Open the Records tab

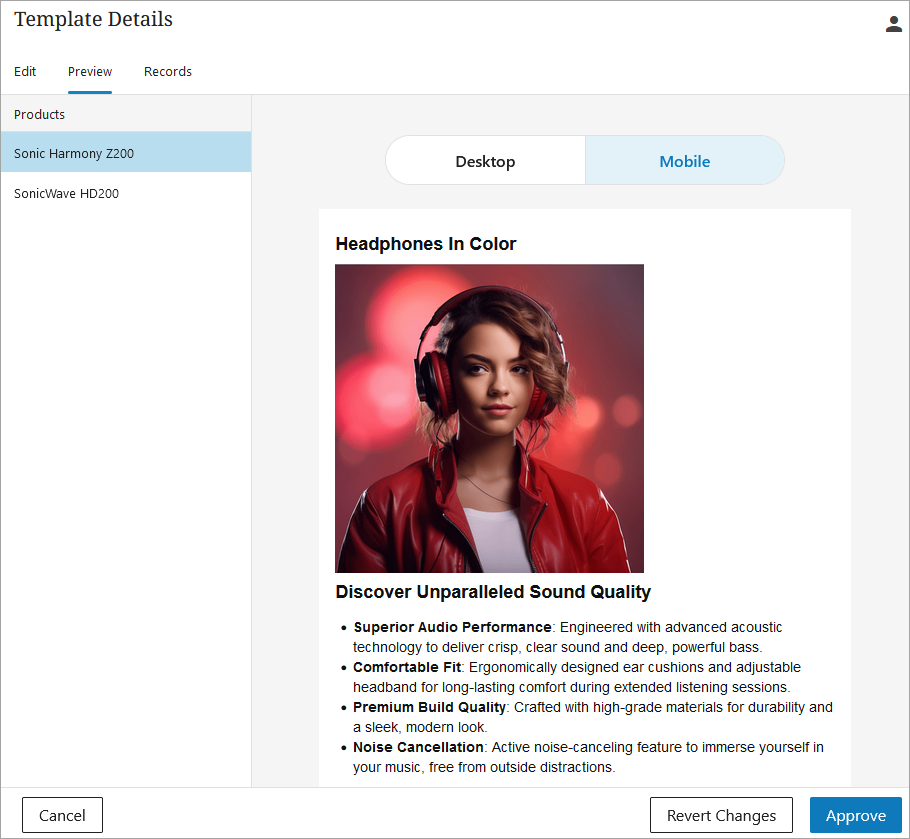click(x=168, y=72)
